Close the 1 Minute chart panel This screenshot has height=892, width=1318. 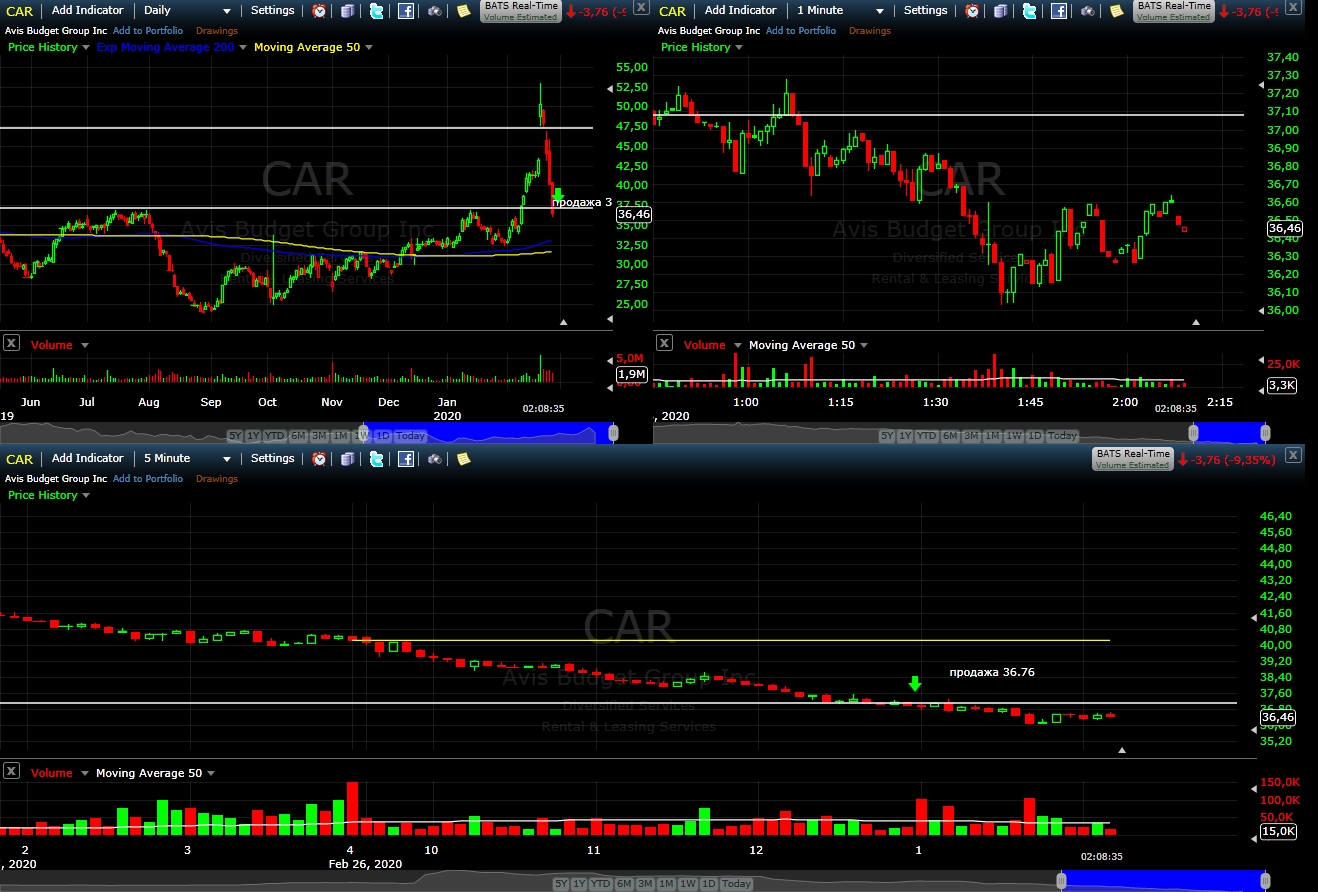pyautogui.click(x=1293, y=7)
